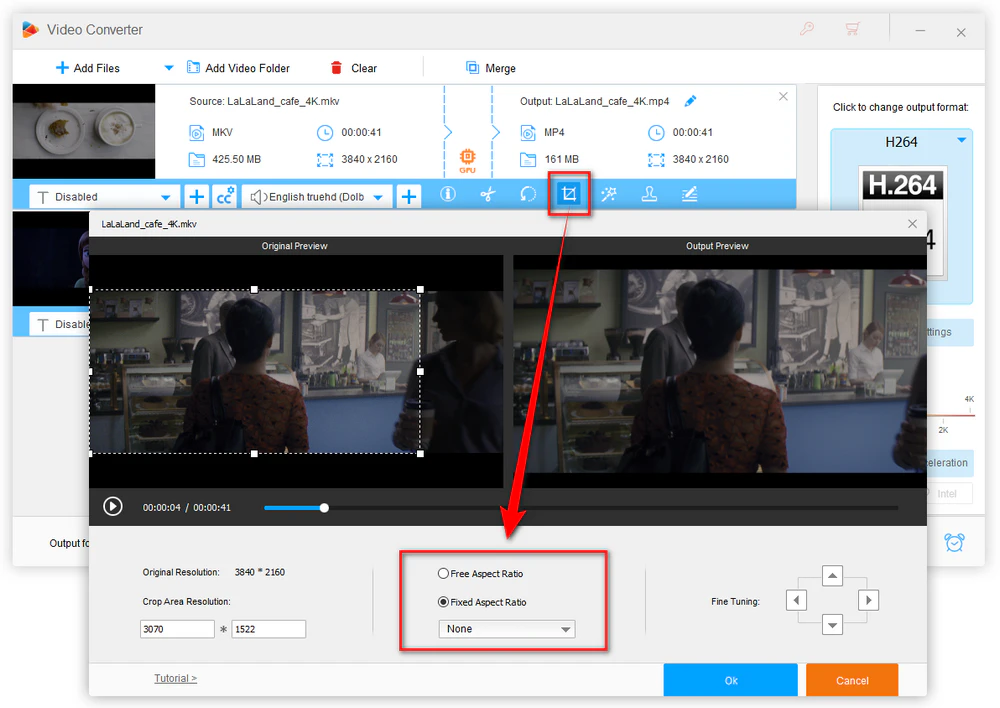1000x708 pixels.
Task: Open the watermark stamp tool
Action: [x=649, y=194]
